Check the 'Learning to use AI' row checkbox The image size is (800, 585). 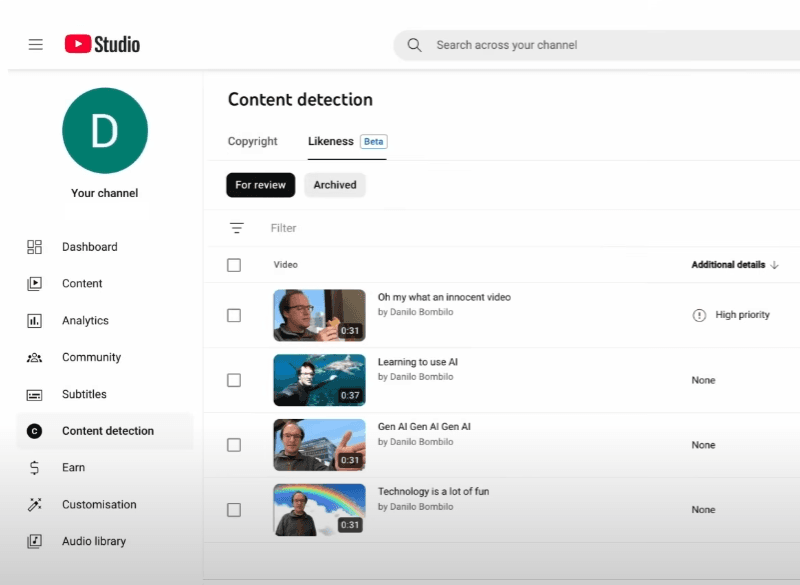(234, 380)
